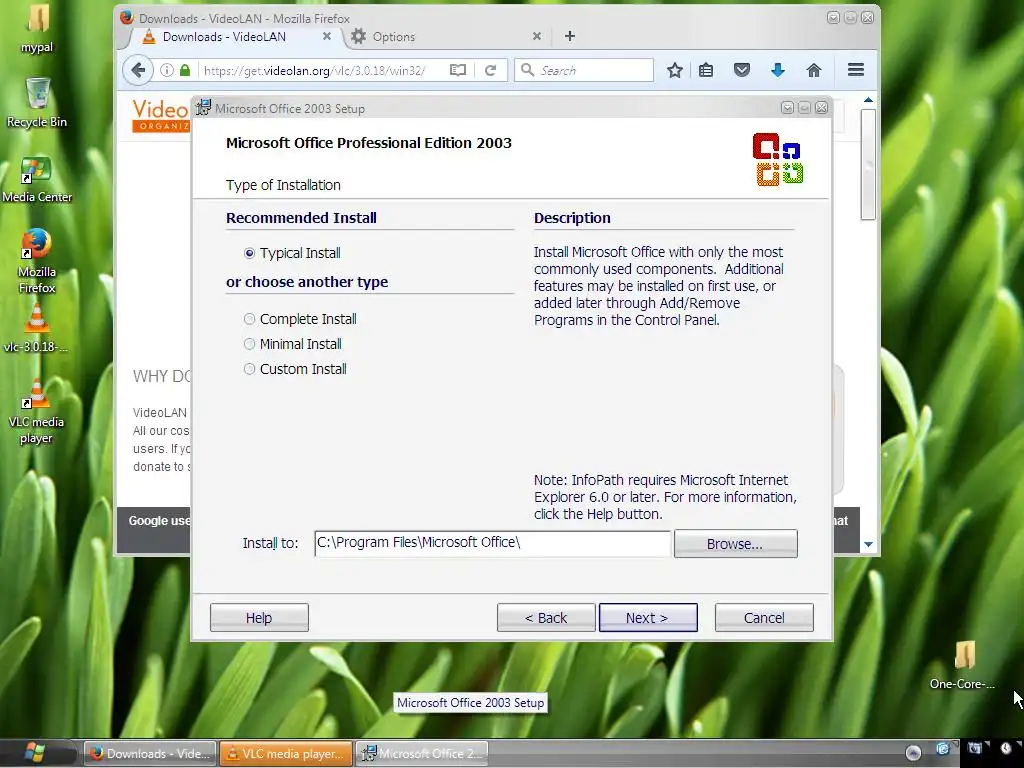
Task: Cancel the Office 2003 Setup
Action: click(764, 618)
